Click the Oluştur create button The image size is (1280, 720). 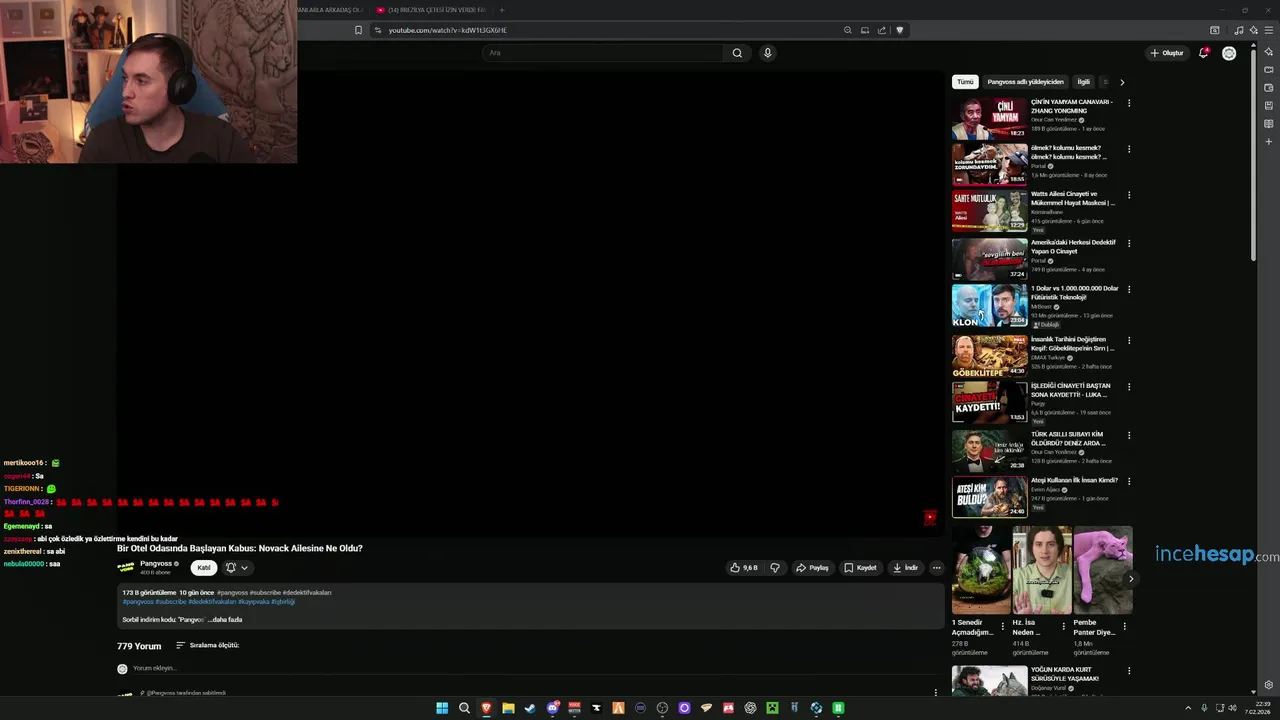pyautogui.click(x=1166, y=53)
